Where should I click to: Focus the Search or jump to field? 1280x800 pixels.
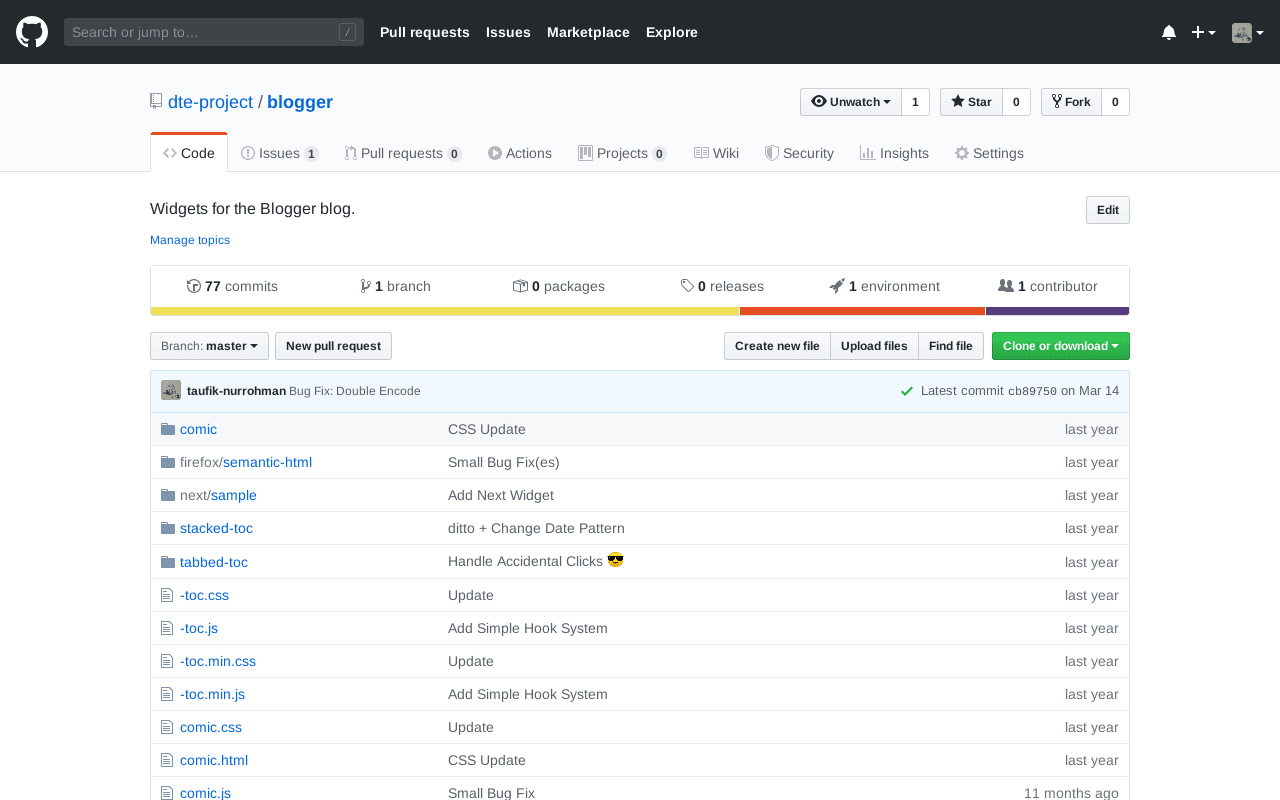click(x=214, y=32)
